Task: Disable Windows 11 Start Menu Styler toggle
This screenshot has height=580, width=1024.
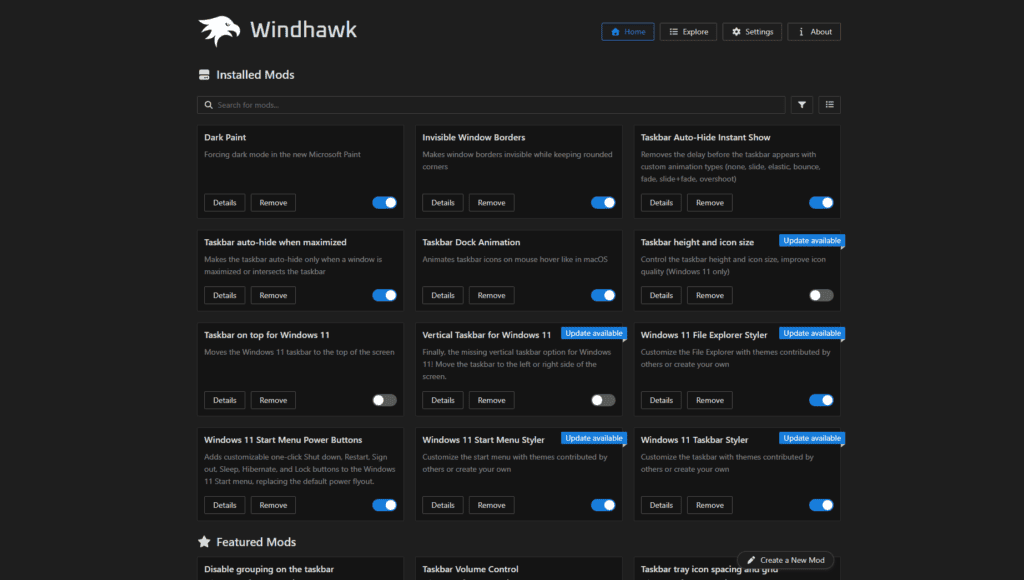Action: tap(603, 505)
